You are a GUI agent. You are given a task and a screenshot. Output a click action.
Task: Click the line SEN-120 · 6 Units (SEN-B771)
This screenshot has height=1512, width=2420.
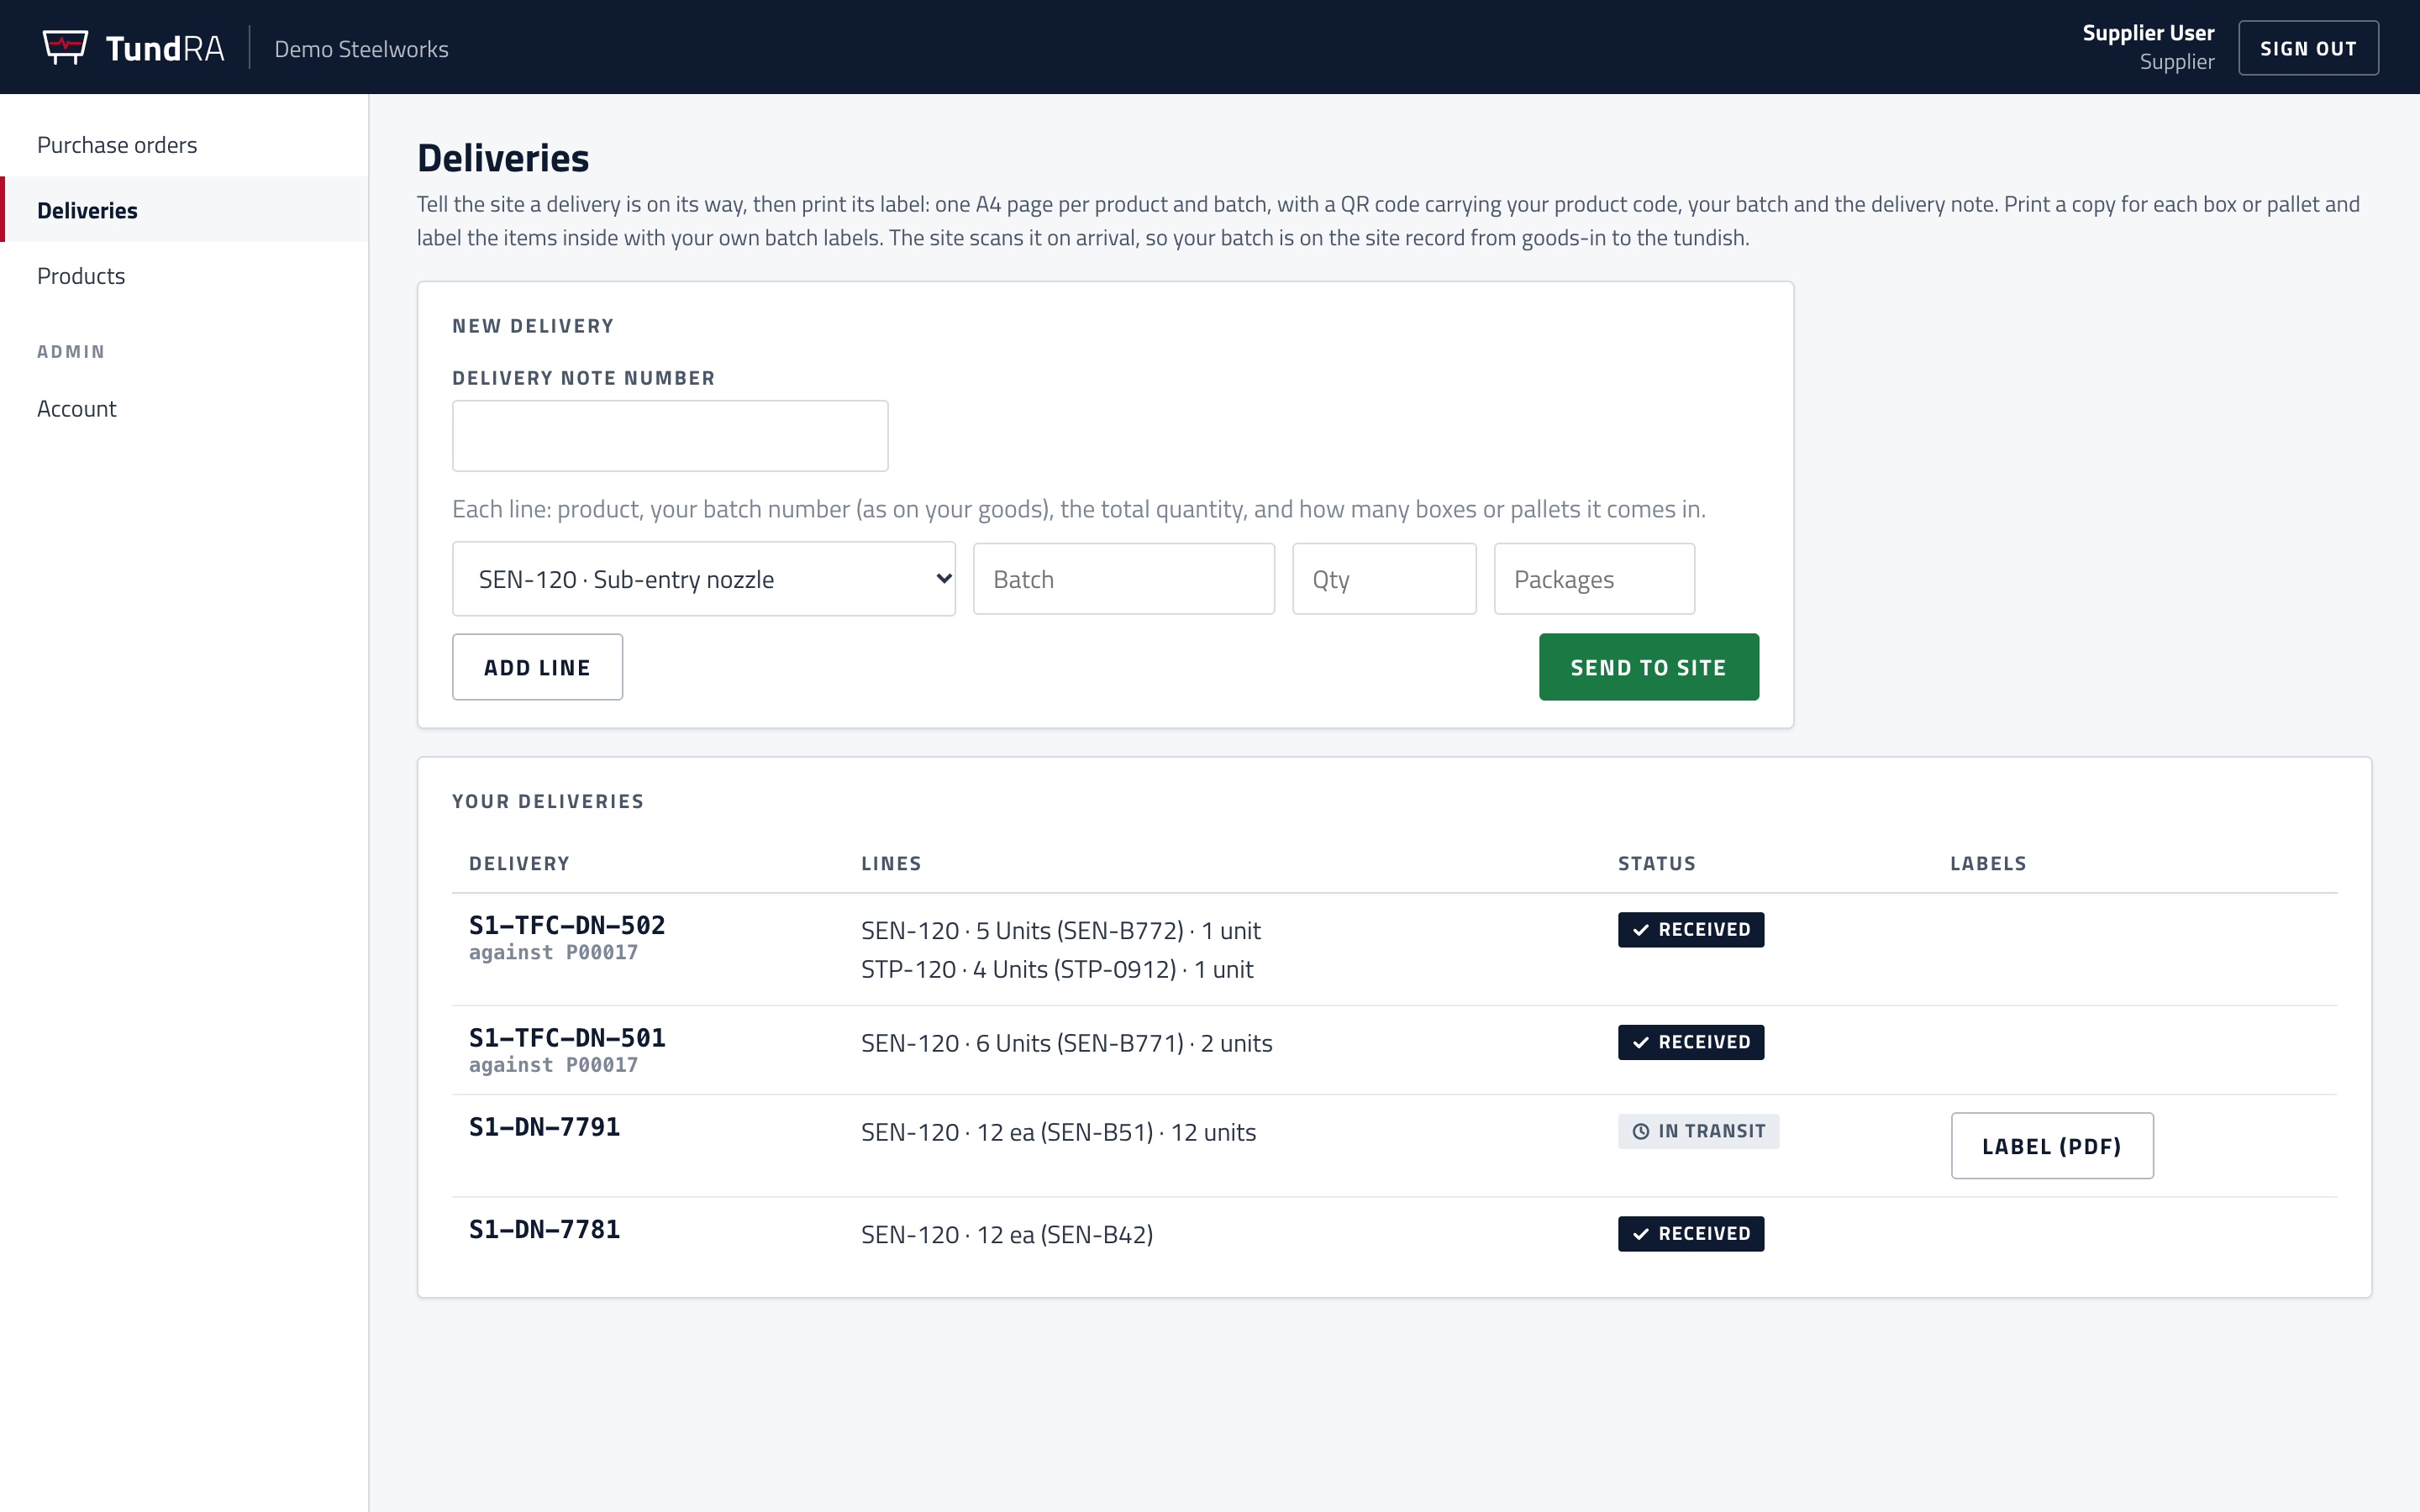click(x=1066, y=1043)
